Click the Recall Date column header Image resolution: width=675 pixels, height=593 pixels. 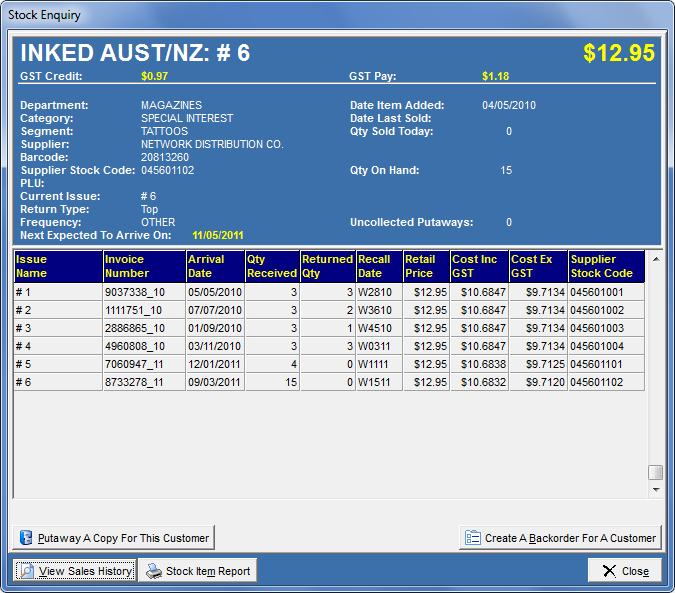378,266
